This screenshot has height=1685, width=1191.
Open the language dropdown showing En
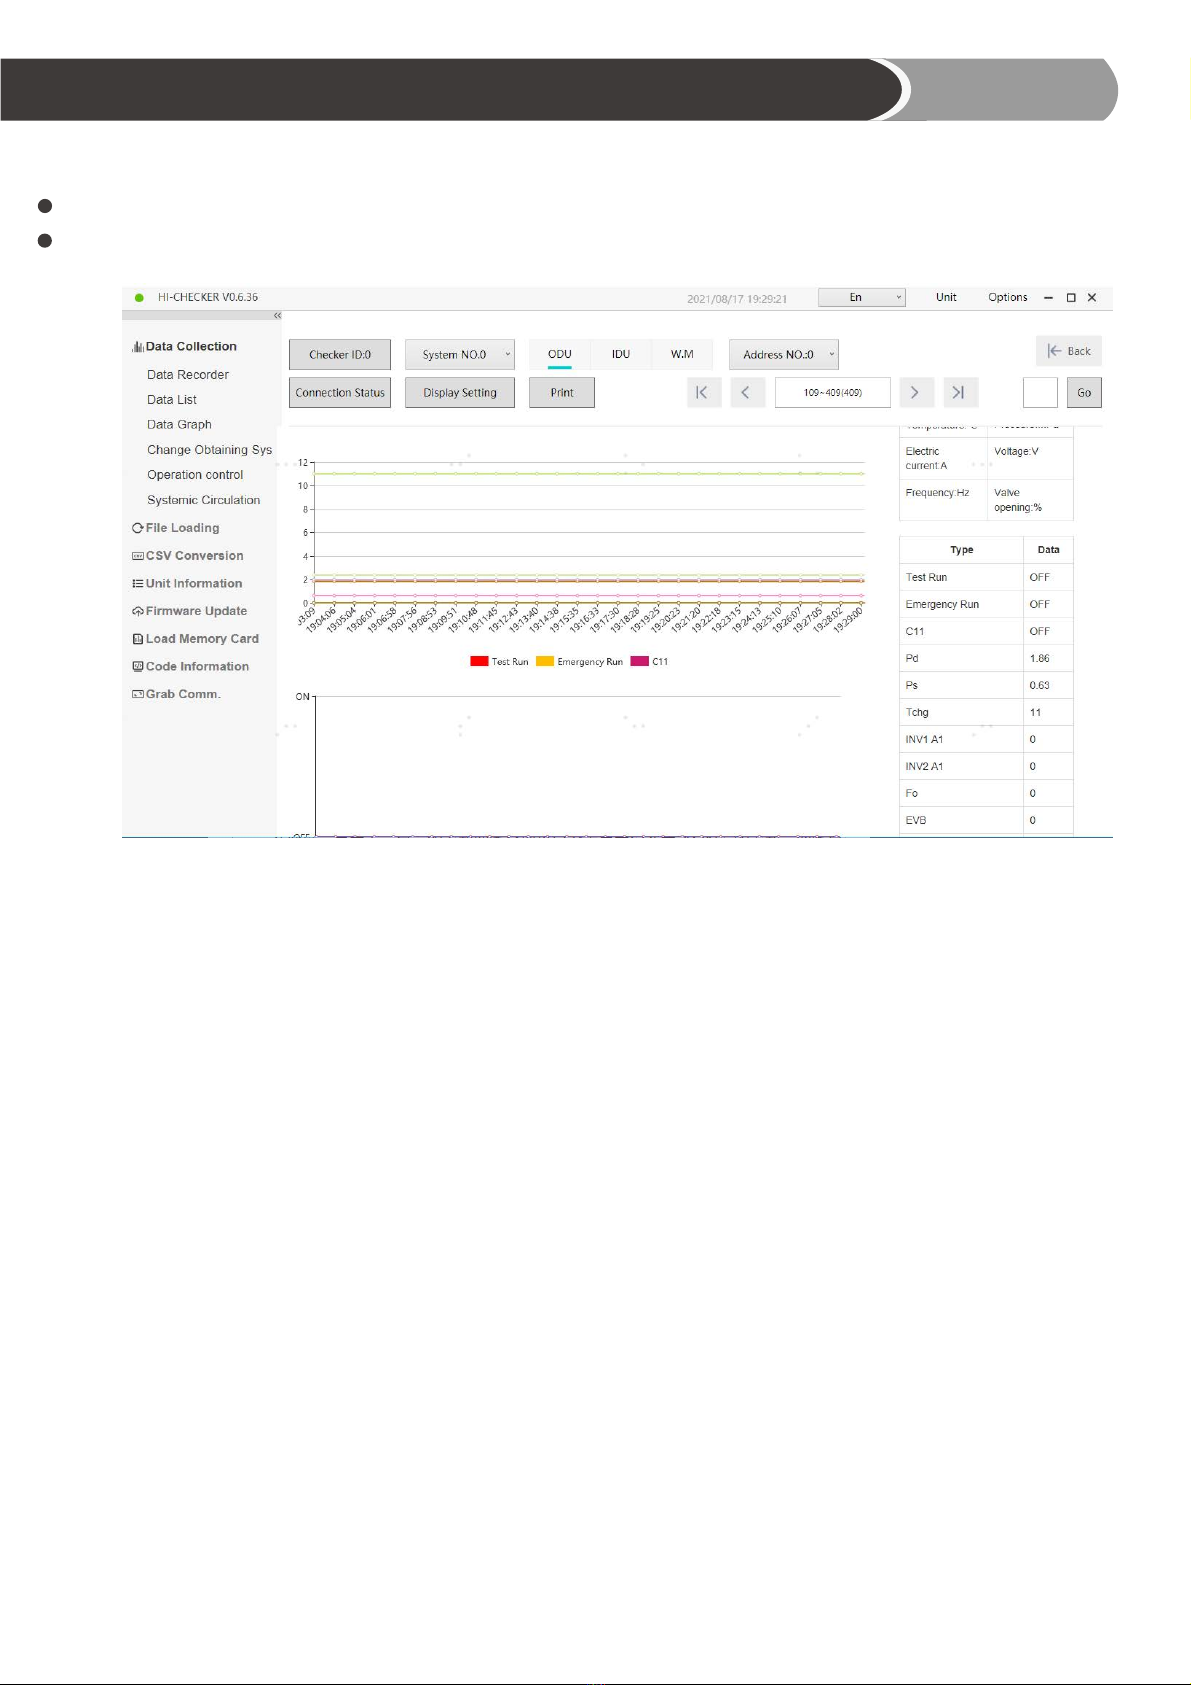click(x=862, y=297)
